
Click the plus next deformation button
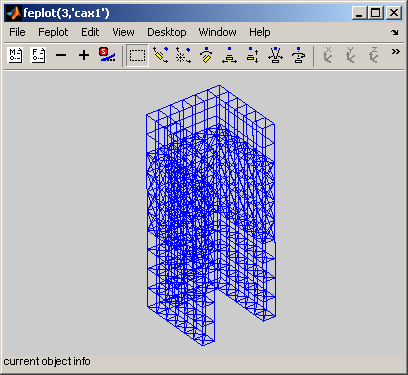(x=84, y=55)
